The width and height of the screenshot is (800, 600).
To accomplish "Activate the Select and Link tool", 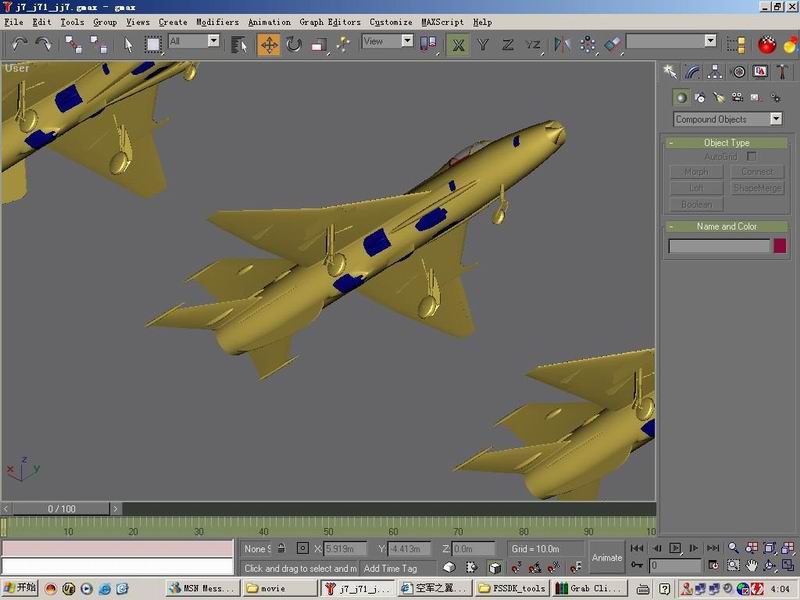I will click(73, 44).
